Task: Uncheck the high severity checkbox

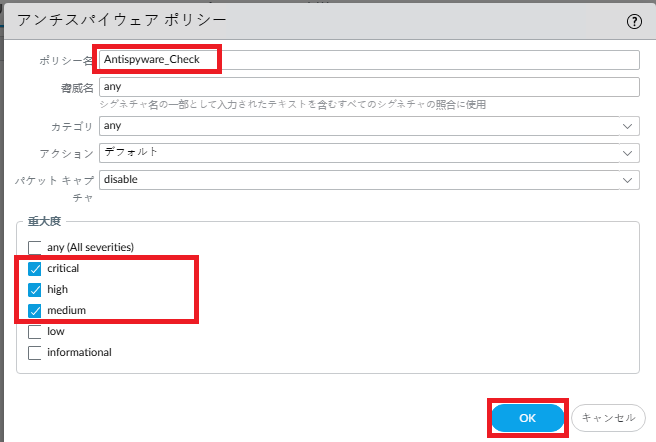Action: coord(36,289)
